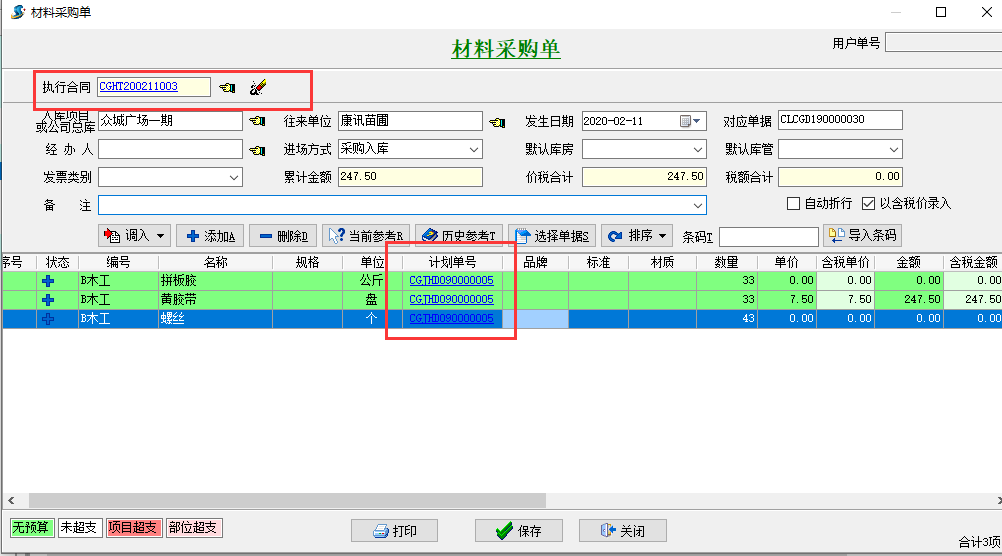1002x556 pixels.
Task: Expand the 默认库房 dropdown
Action: (698, 150)
